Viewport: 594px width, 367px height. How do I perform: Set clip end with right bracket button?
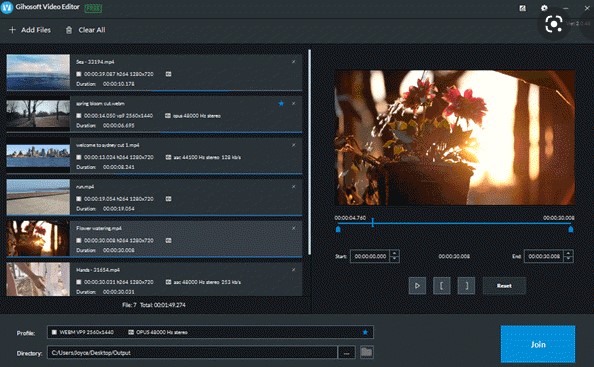pyautogui.click(x=466, y=286)
